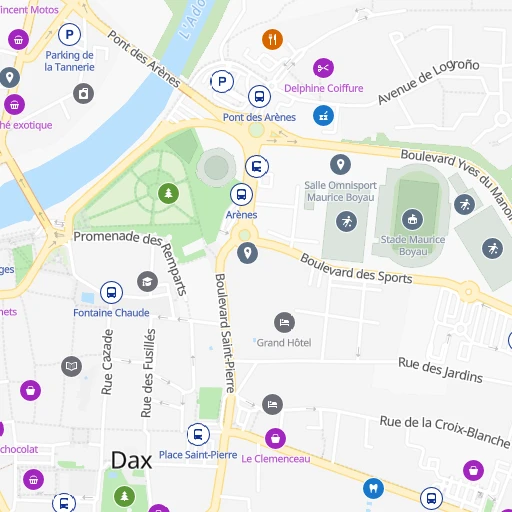The width and height of the screenshot is (512, 512).
Task: Select the green park tree icon near Arènes
Action: [168, 193]
